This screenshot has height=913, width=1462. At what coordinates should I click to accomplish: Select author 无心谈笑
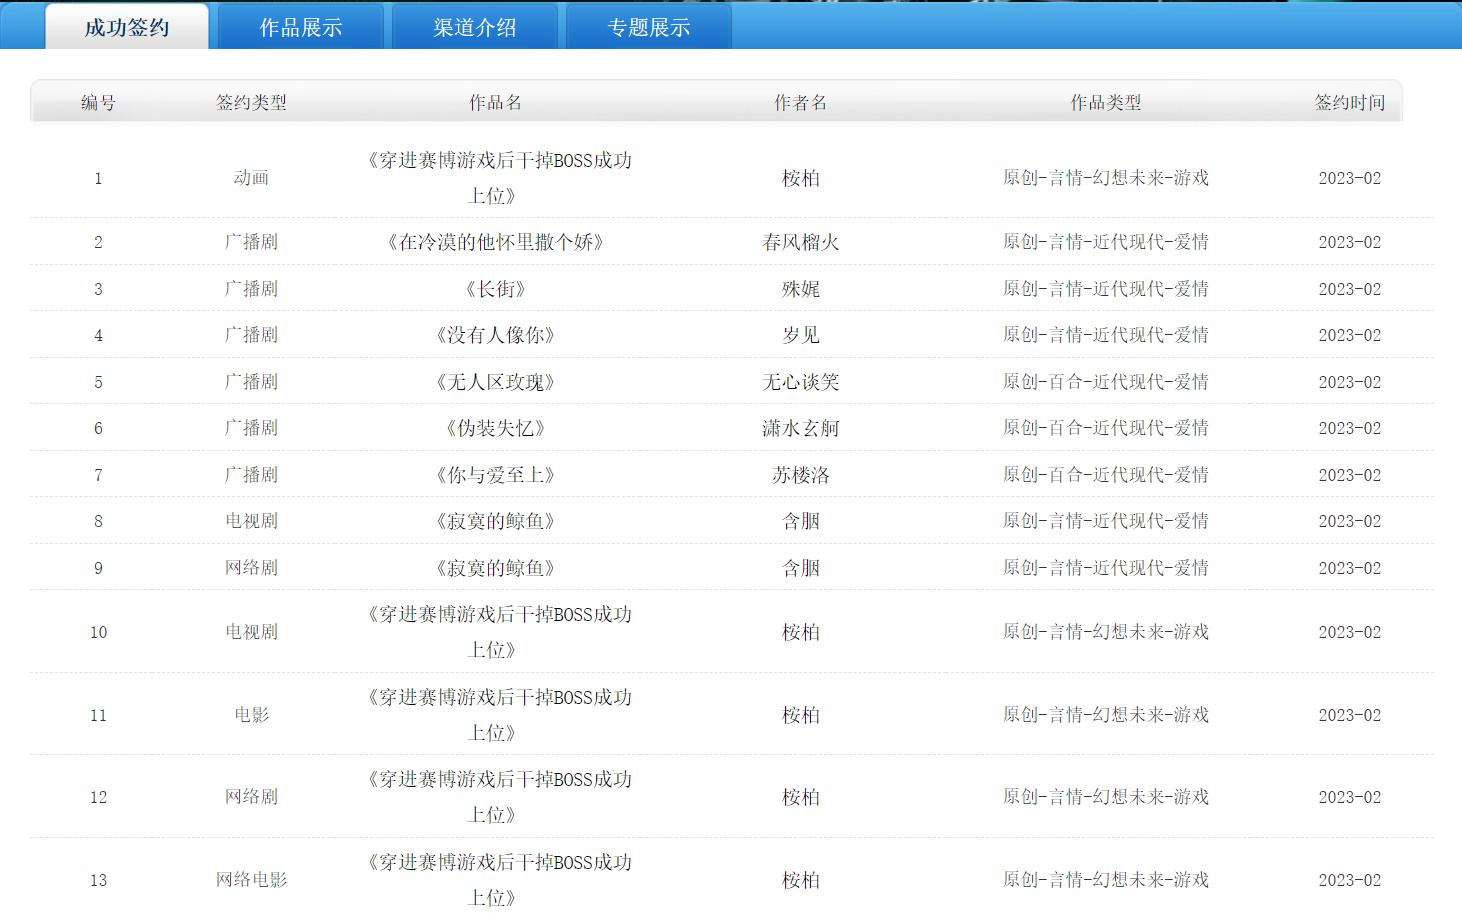coord(800,382)
